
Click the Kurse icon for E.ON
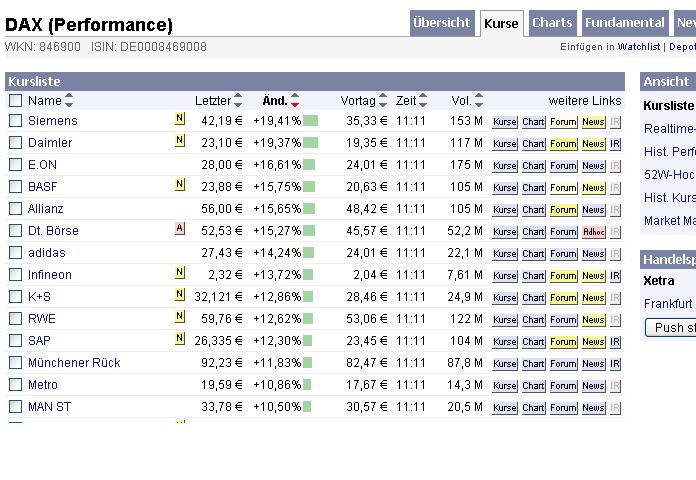click(x=504, y=165)
